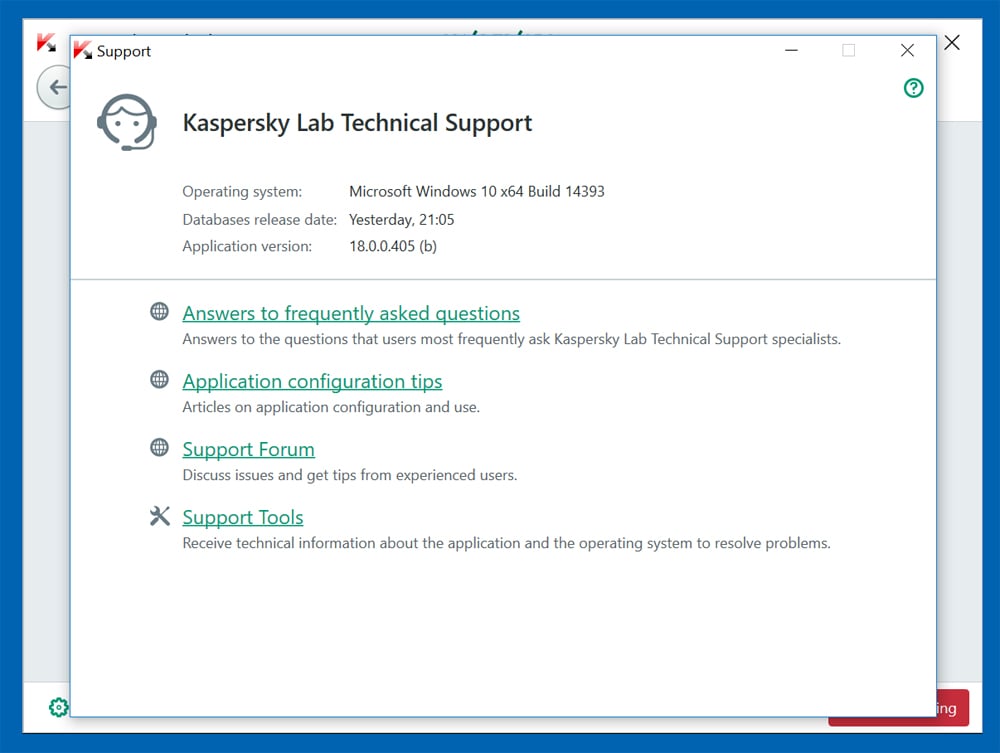The width and height of the screenshot is (1000, 753).
Task: Click the Kaspersky Lab Technical Support heading
Action: [x=357, y=123]
